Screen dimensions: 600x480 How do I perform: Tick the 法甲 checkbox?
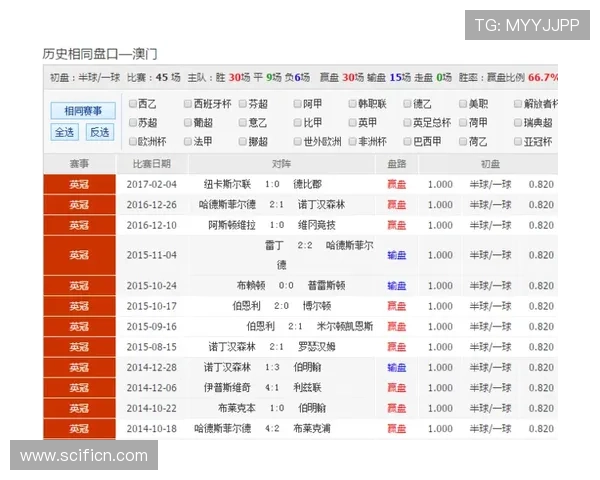(188, 142)
